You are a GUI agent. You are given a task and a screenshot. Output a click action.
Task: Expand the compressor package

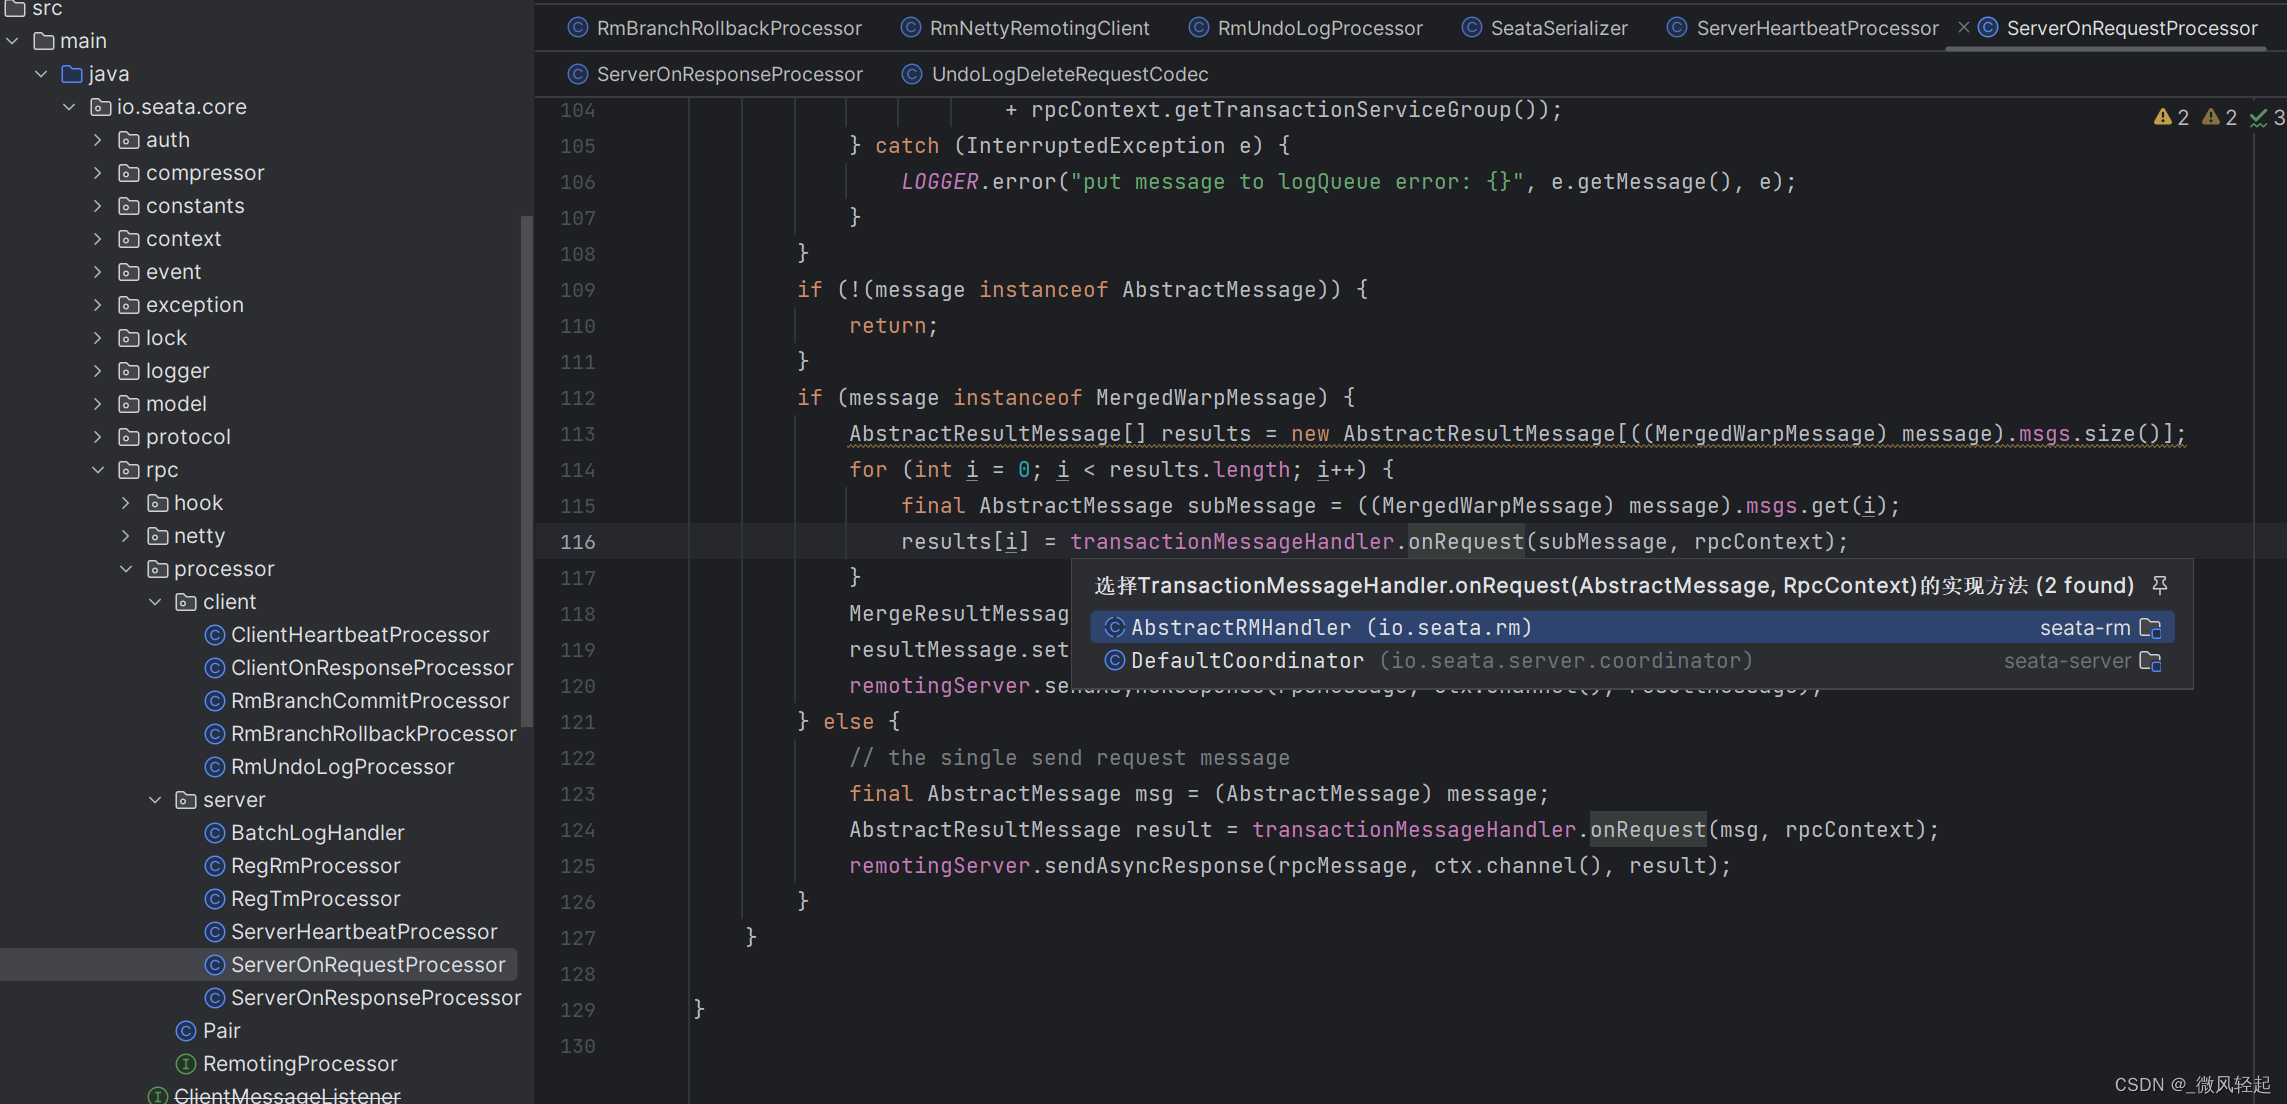coord(97,173)
